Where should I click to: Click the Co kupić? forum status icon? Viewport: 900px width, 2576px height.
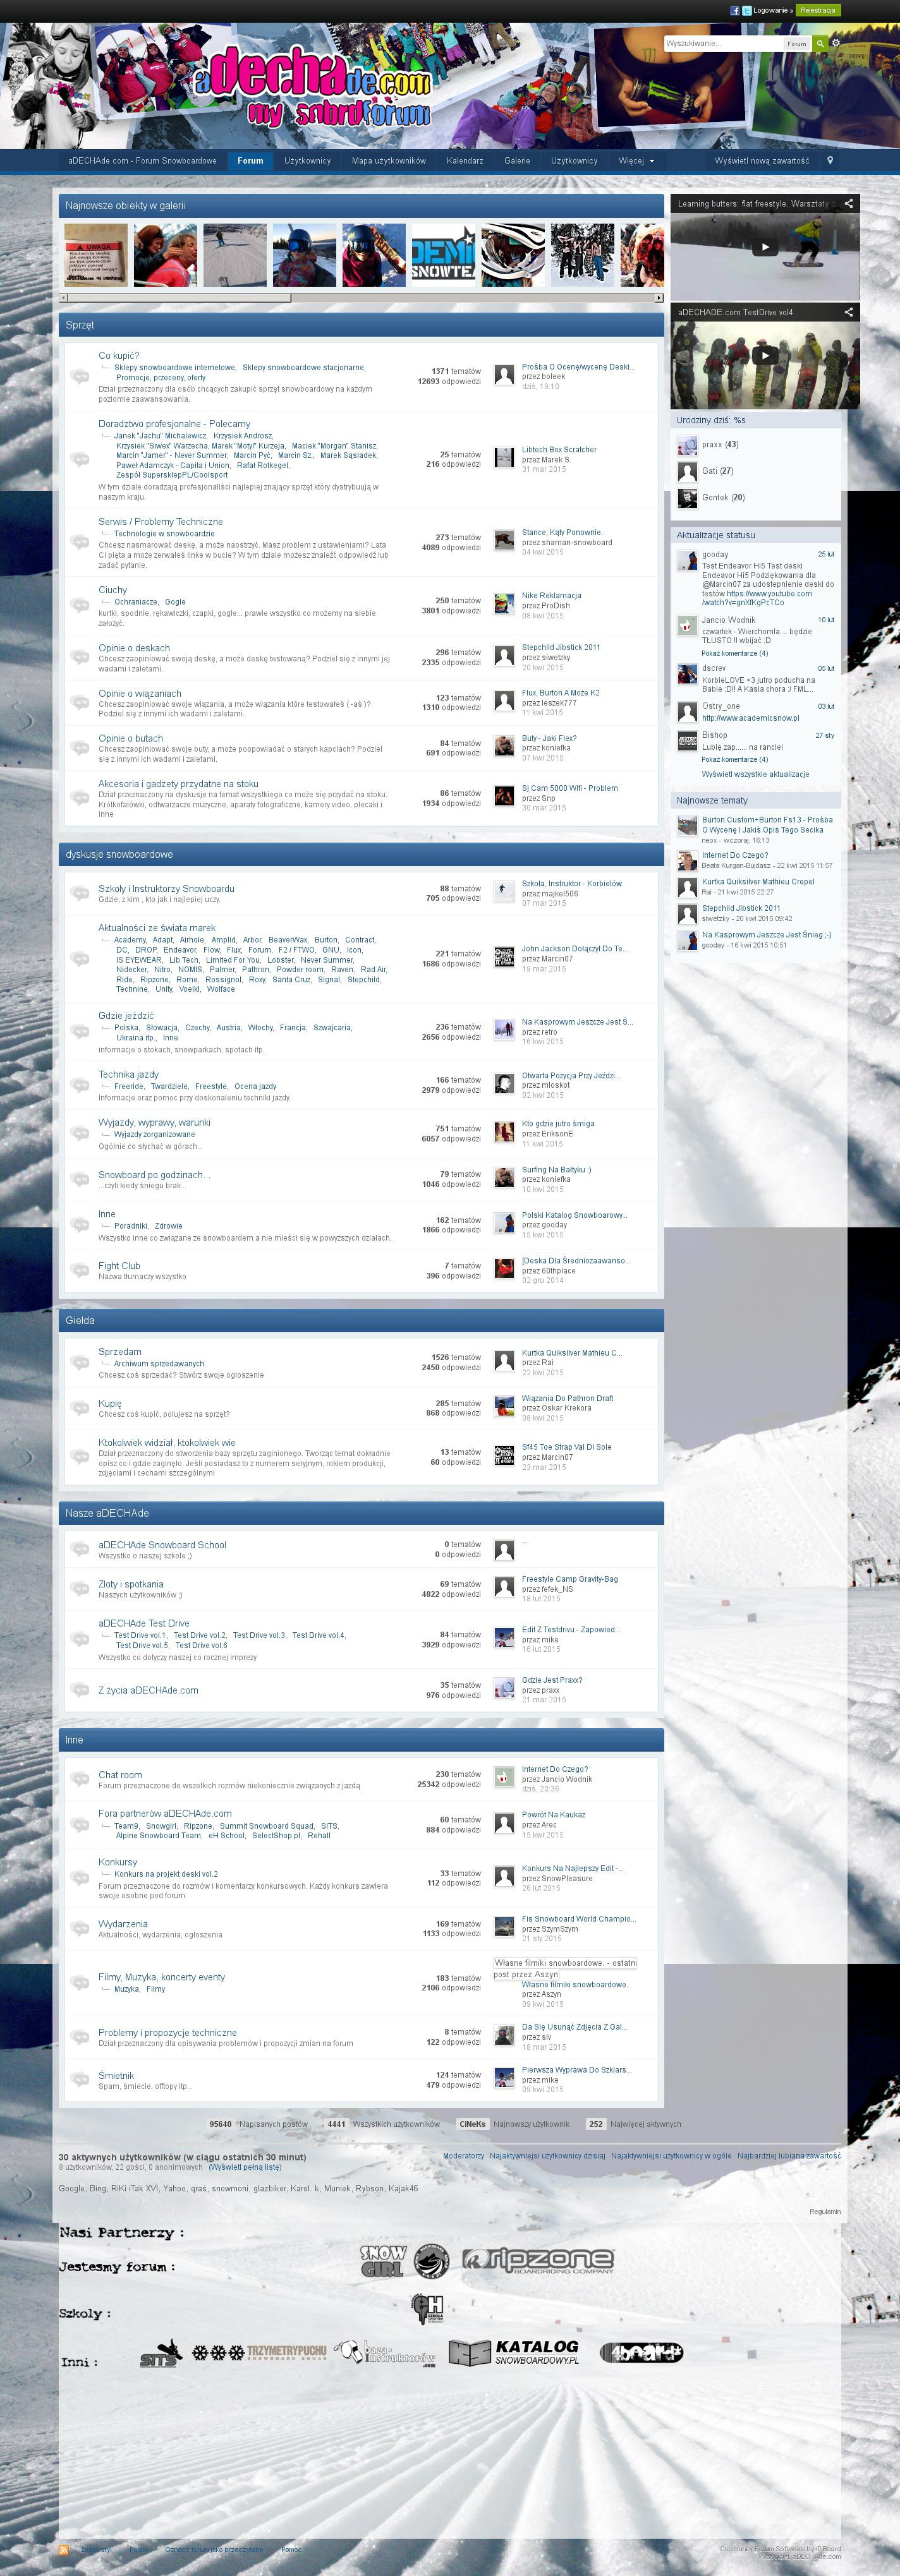point(80,376)
